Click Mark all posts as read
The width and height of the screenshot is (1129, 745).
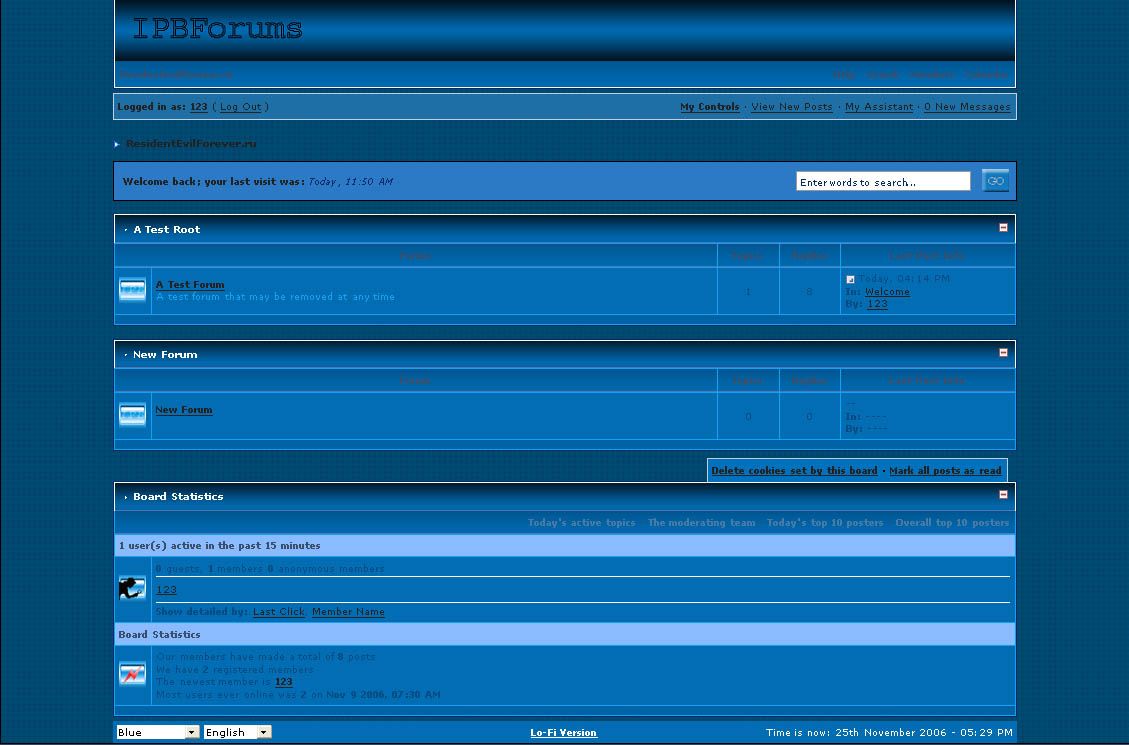945,471
